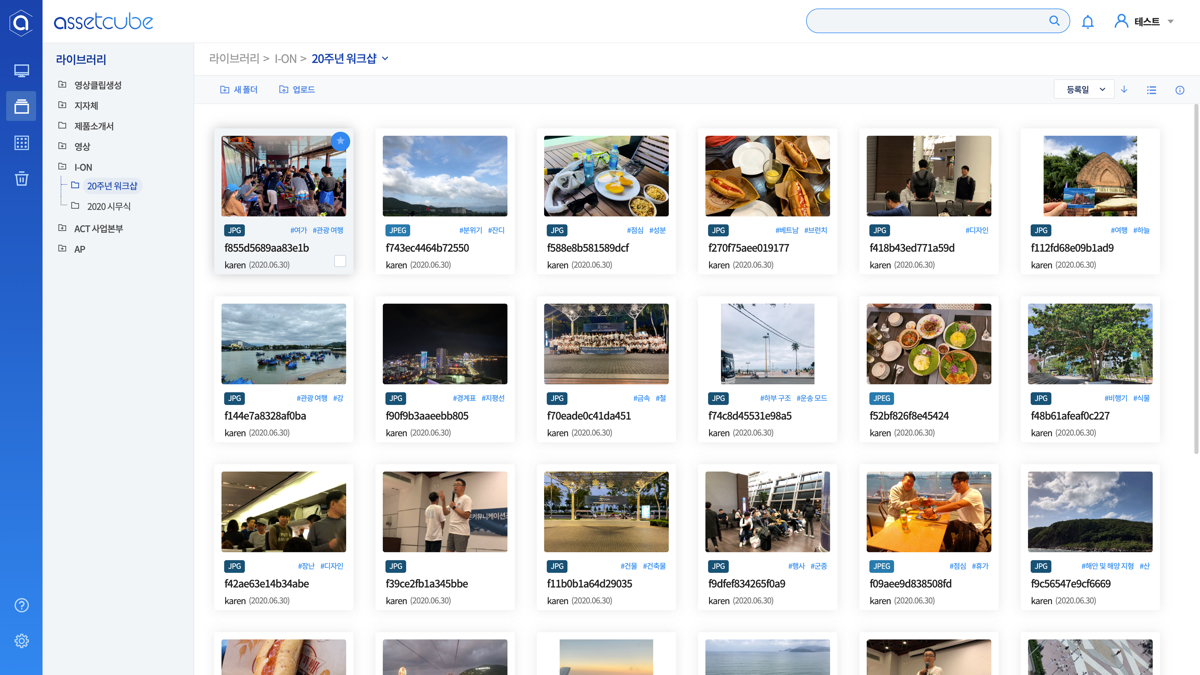Open the notifications bell
This screenshot has width=1200, height=675.
click(1088, 21)
